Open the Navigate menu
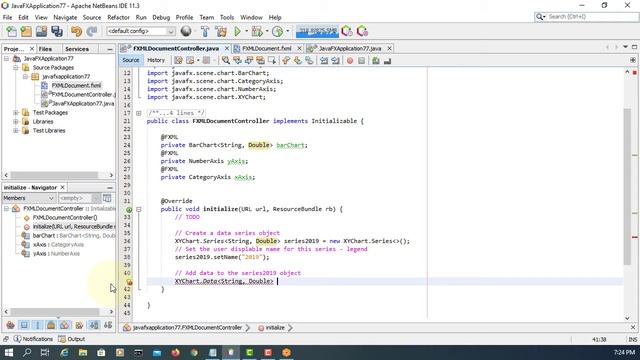640x360 pixels. [65, 18]
